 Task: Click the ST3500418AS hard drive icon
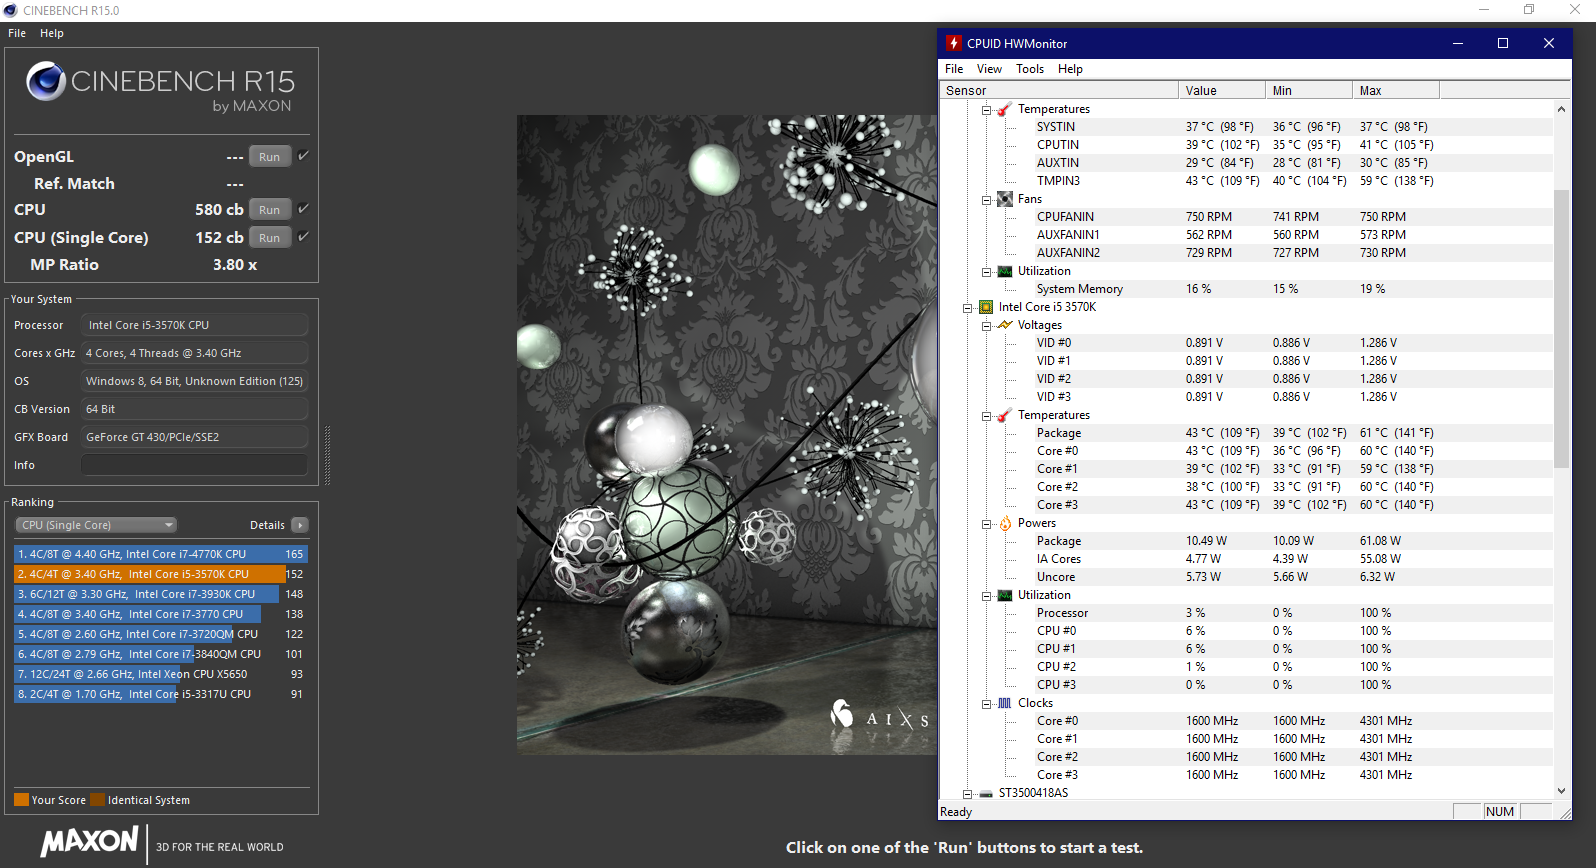coord(986,793)
